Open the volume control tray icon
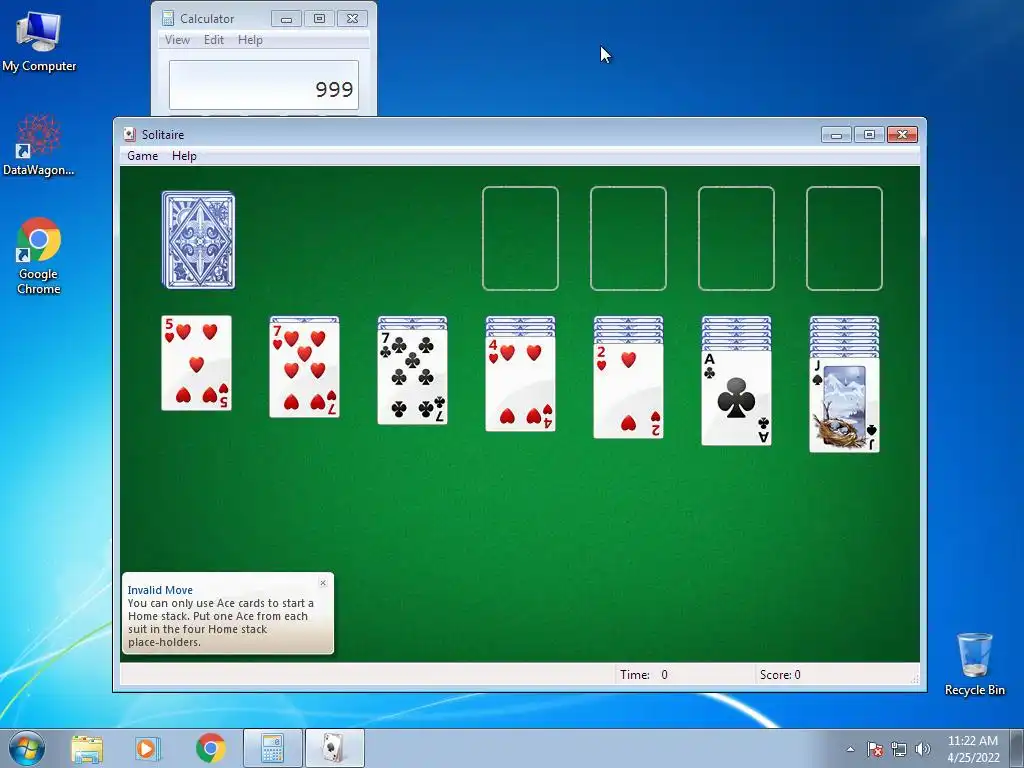1024x768 pixels. coord(922,749)
